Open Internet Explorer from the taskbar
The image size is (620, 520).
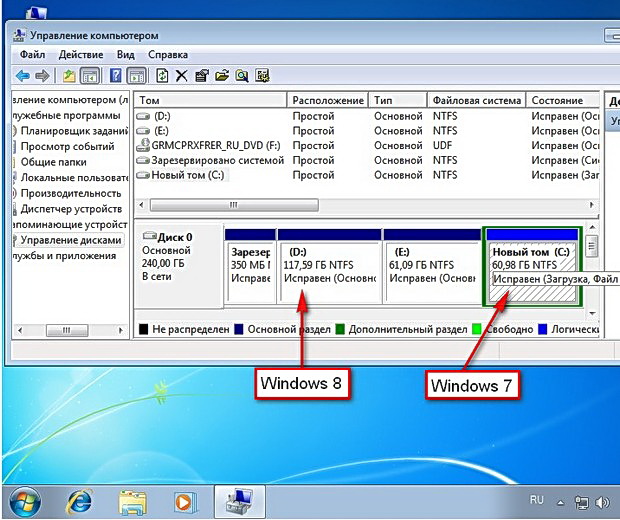pyautogui.click(x=79, y=499)
